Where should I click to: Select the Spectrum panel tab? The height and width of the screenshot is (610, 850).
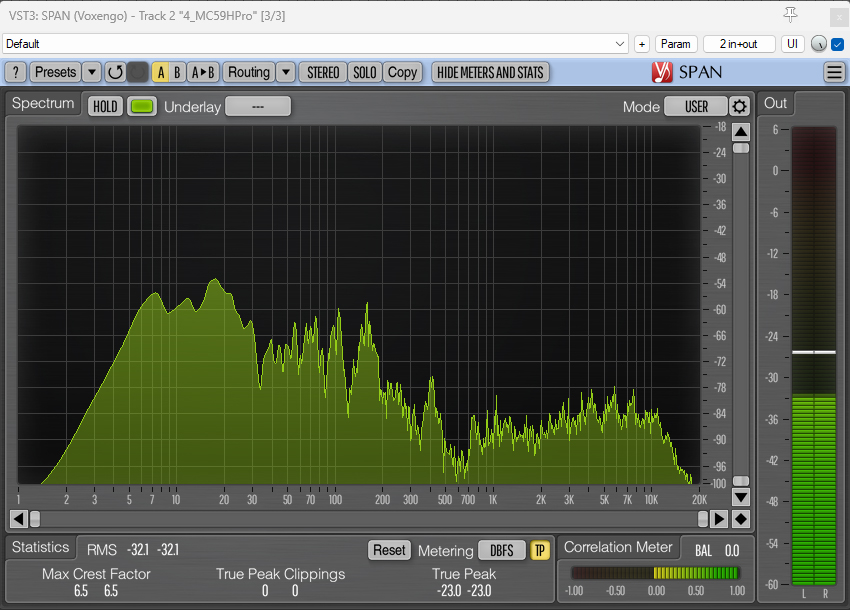coord(43,104)
